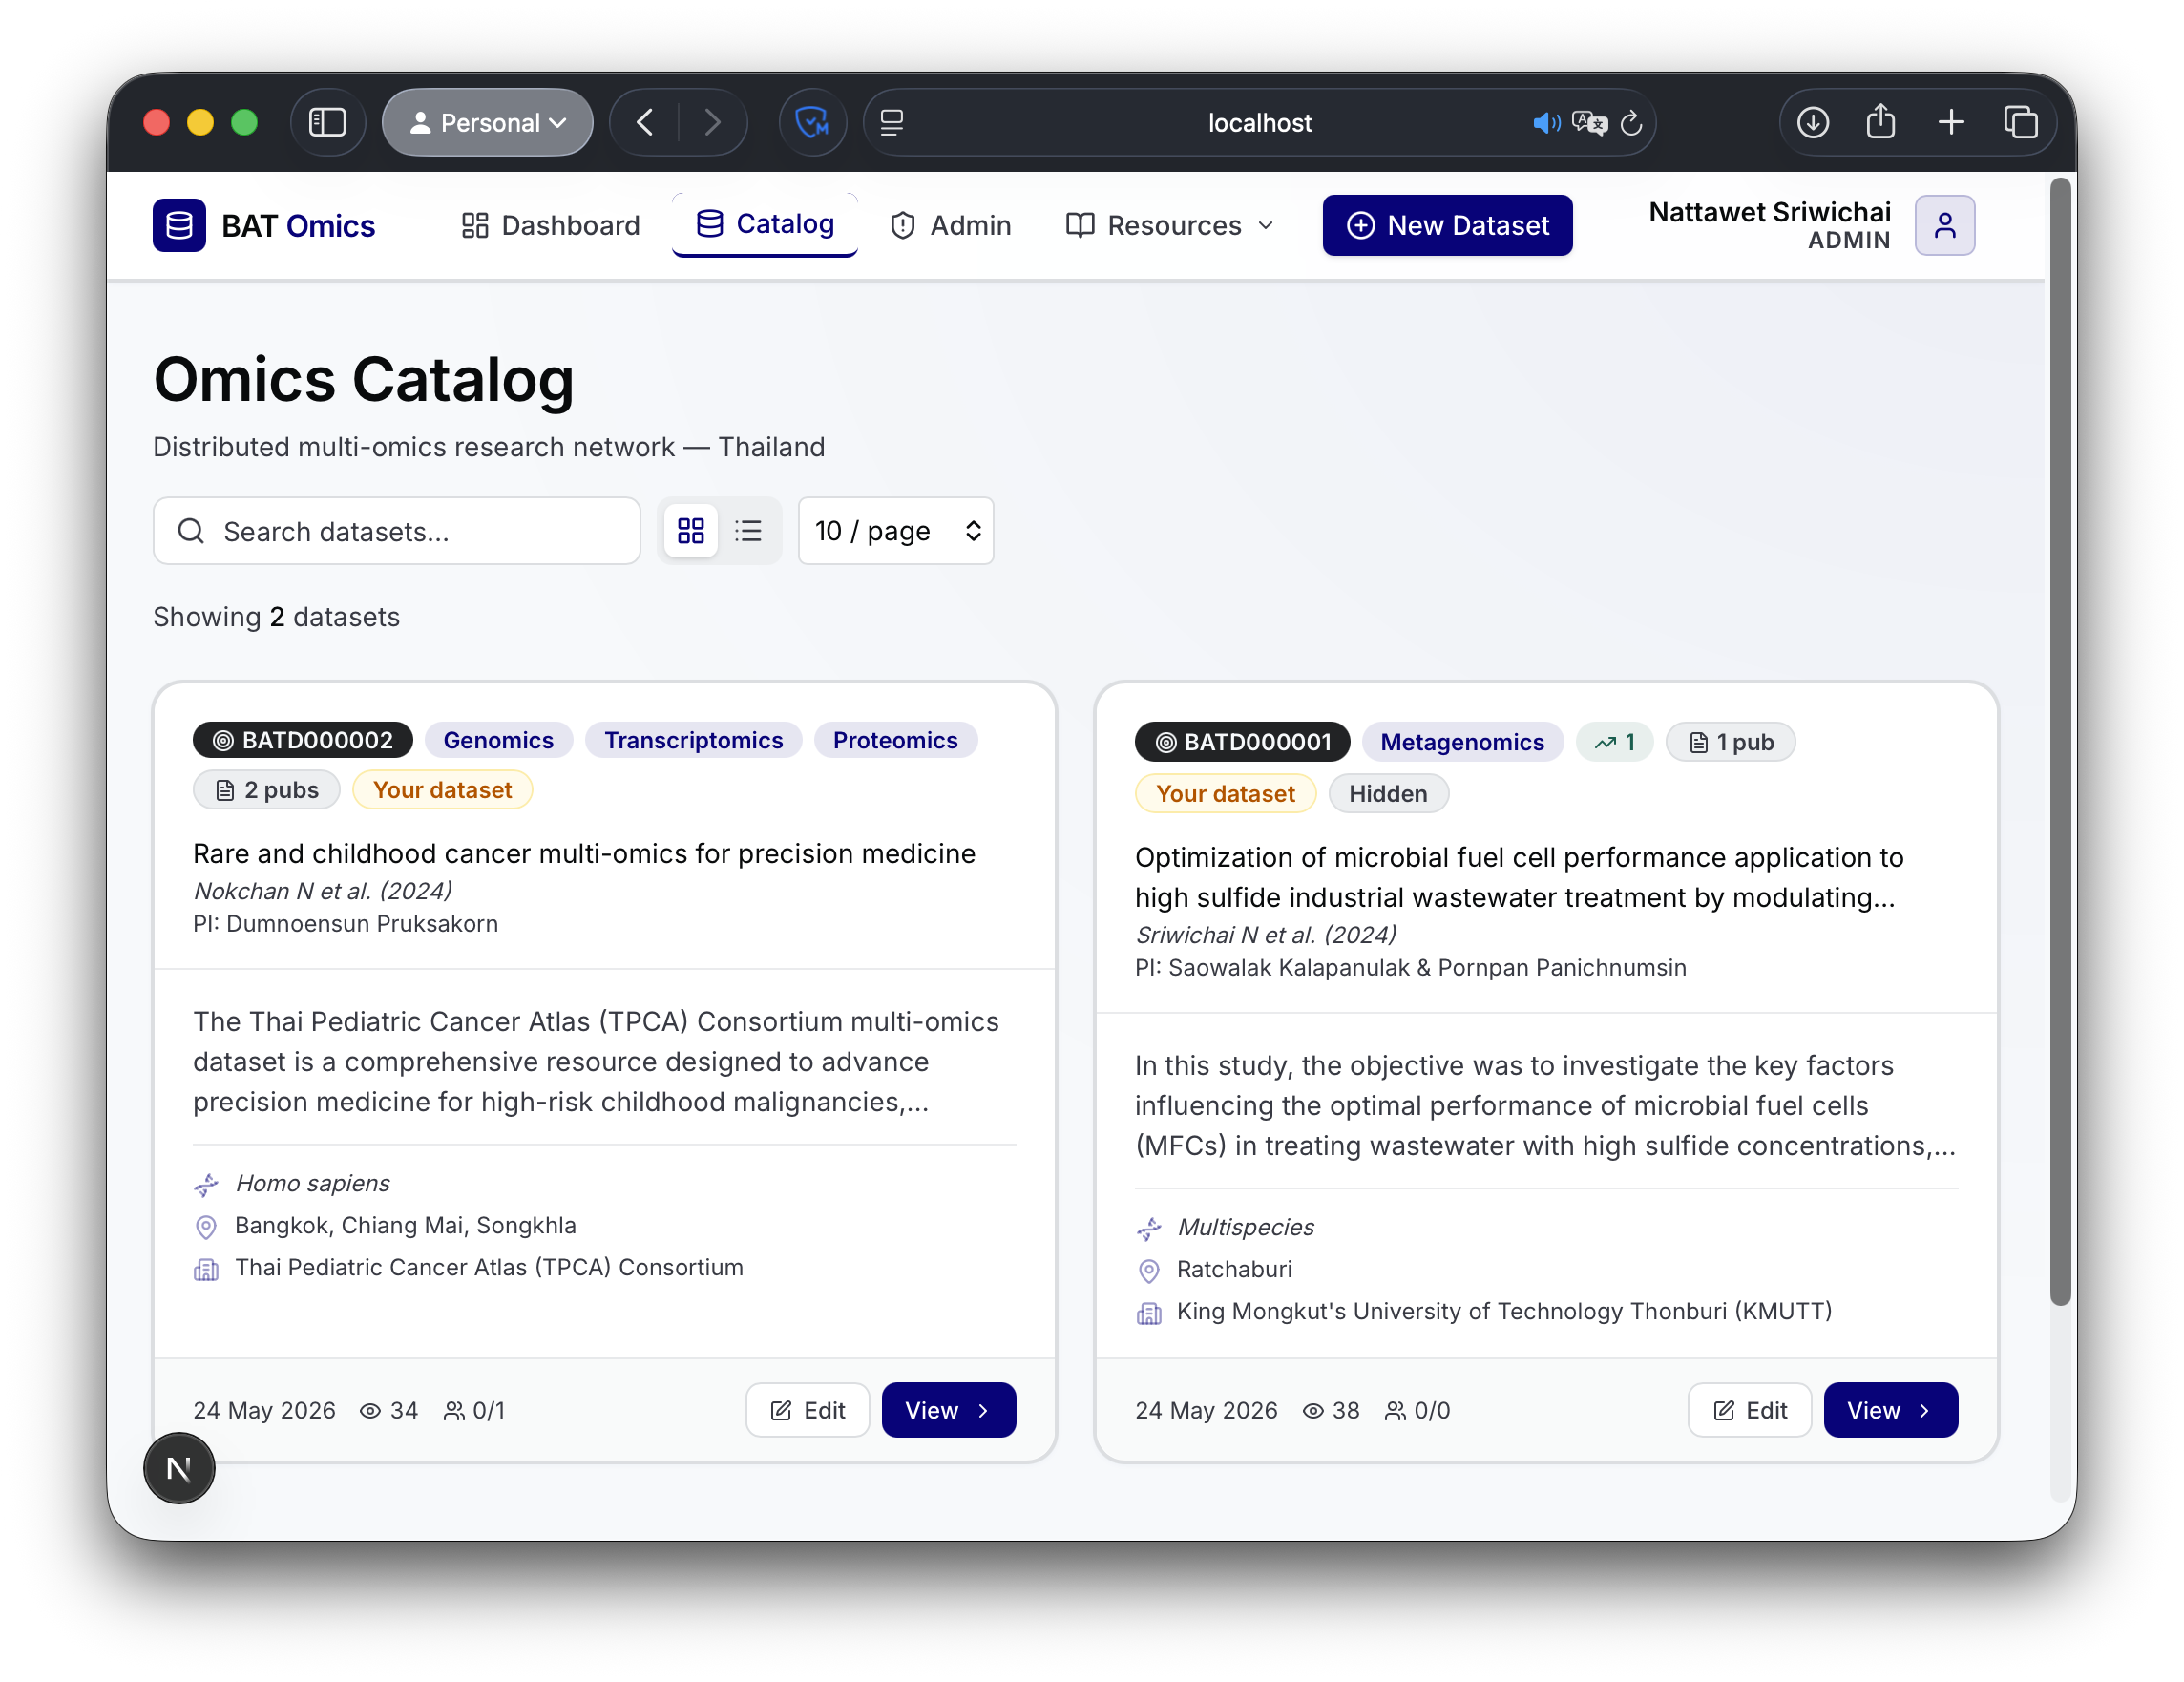Edit the BATD000002 dataset
The image size is (2184, 1682).
(x=808, y=1410)
